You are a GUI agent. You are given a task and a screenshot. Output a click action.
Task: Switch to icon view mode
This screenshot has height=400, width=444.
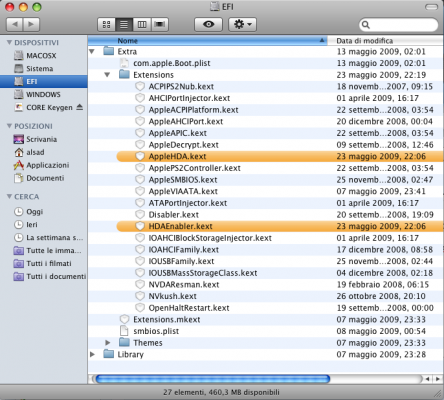tap(106, 24)
